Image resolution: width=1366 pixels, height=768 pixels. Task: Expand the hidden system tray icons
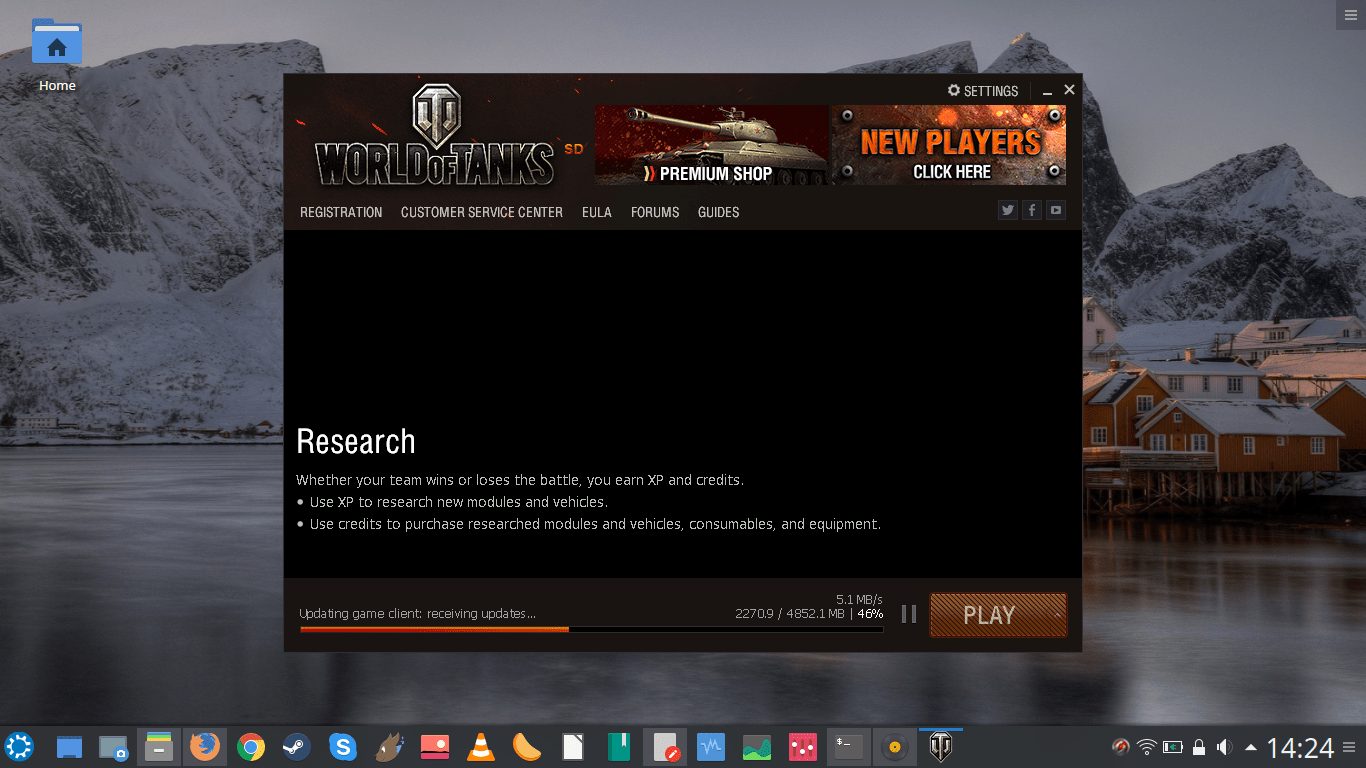[1251, 747]
